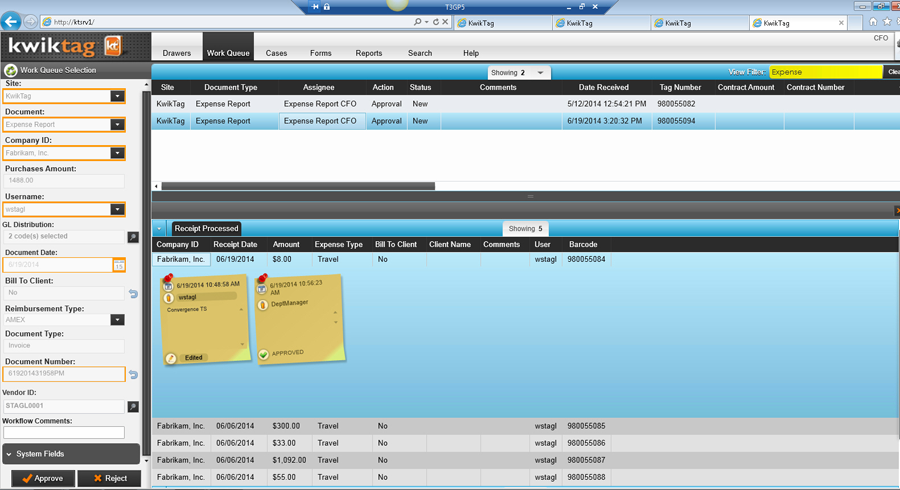Select the row with tag 980055094
The image size is (900, 490).
(525, 121)
